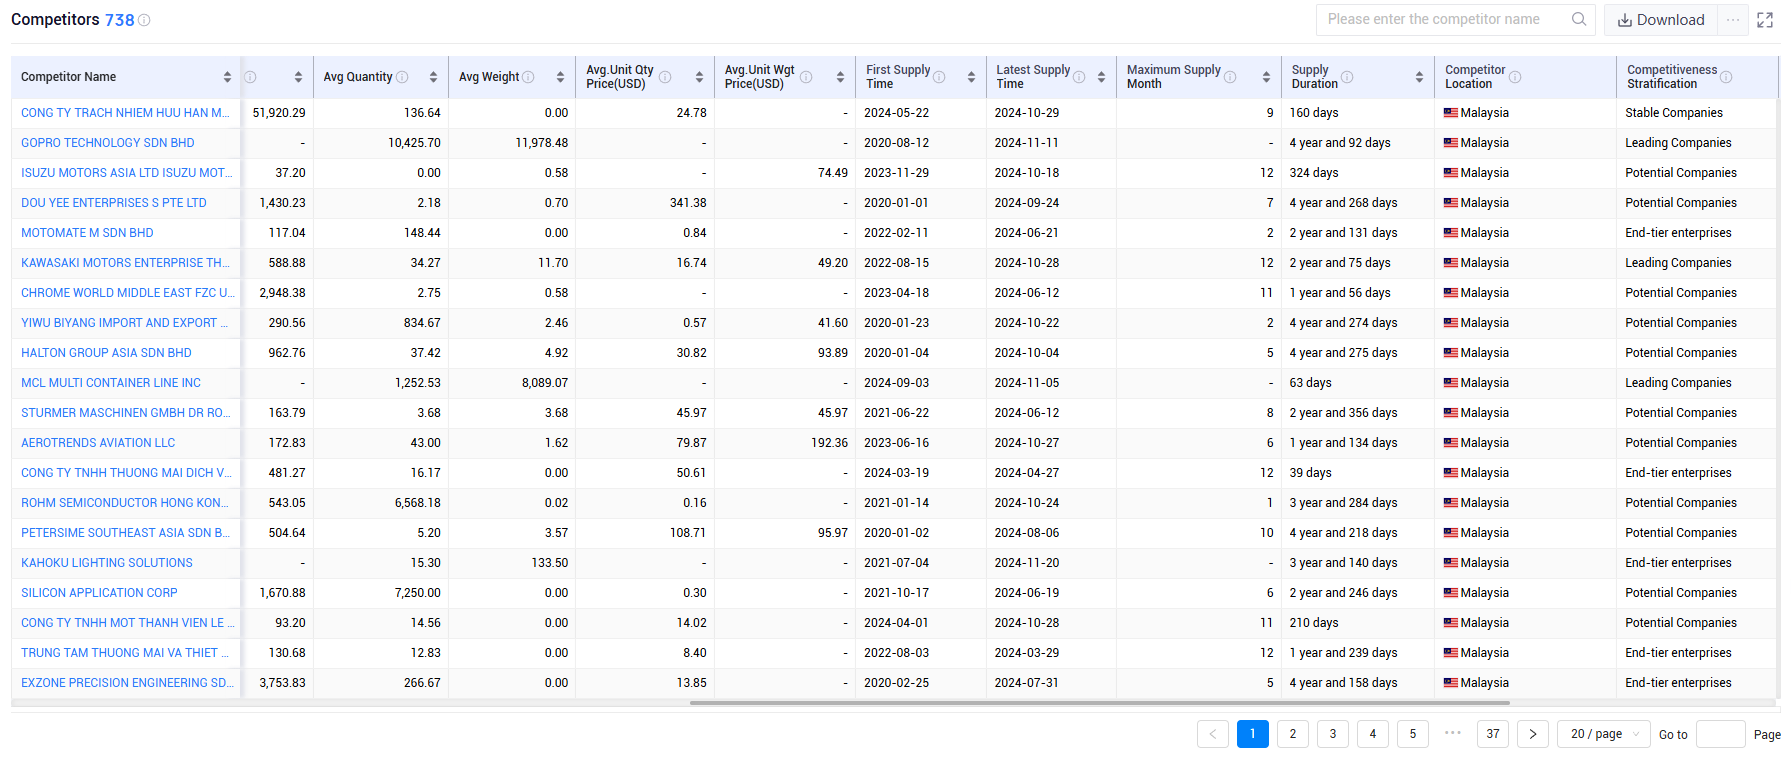Sort the Avg.Unit Wgt Price column
Image resolution: width=1791 pixels, height=762 pixels.
(x=840, y=77)
